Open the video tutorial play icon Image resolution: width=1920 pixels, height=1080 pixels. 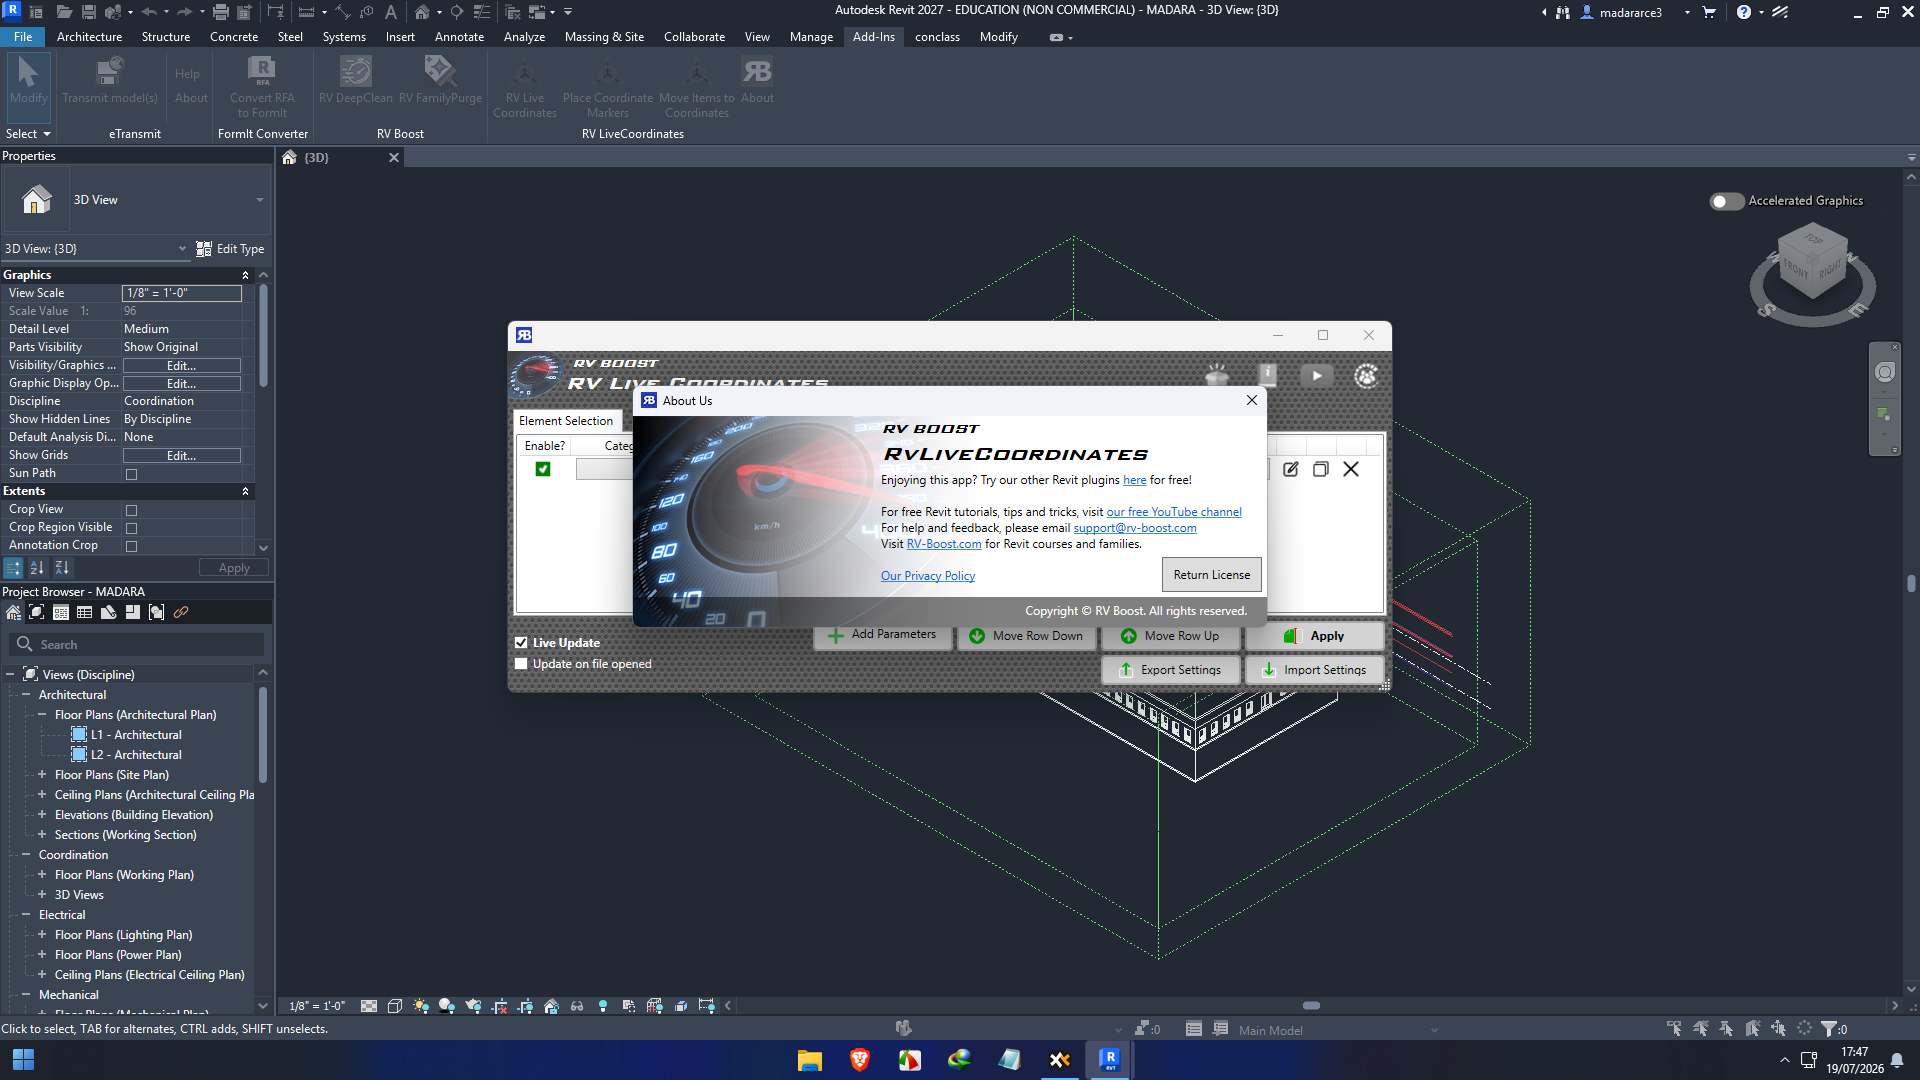click(1317, 375)
